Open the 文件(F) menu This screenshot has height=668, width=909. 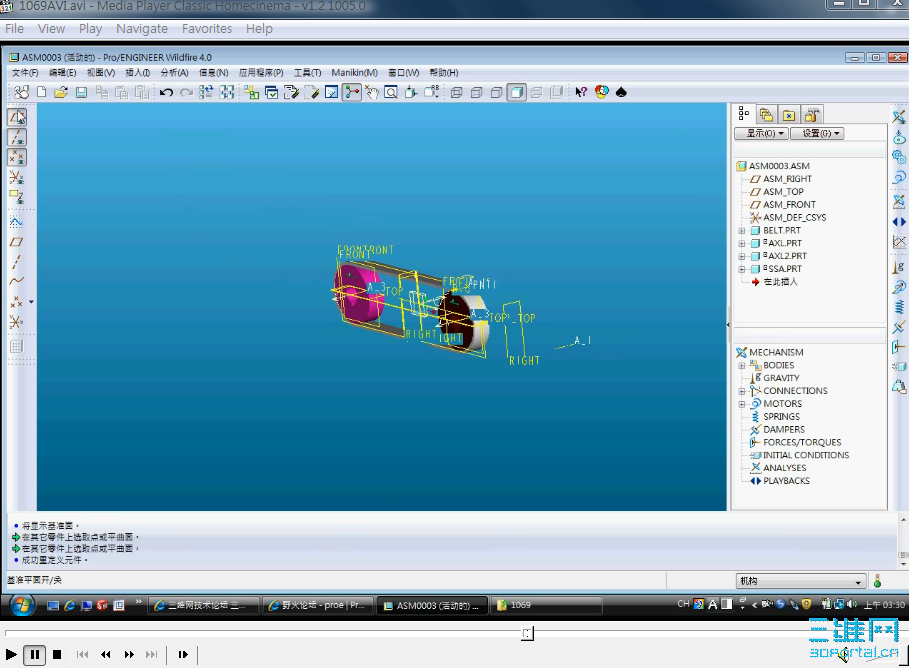(x=25, y=72)
